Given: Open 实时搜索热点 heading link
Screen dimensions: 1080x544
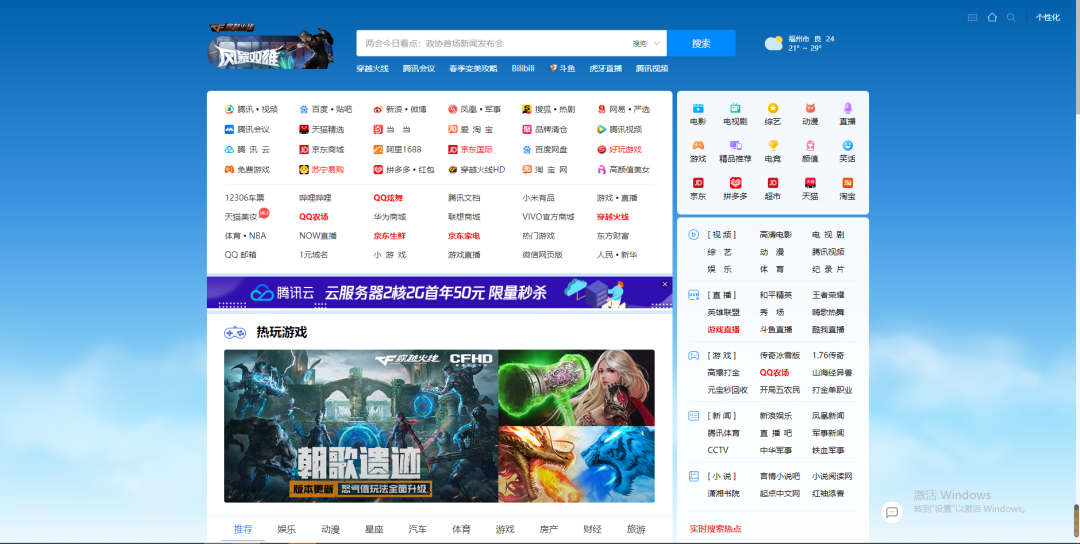Looking at the screenshot, I should tap(716, 529).
